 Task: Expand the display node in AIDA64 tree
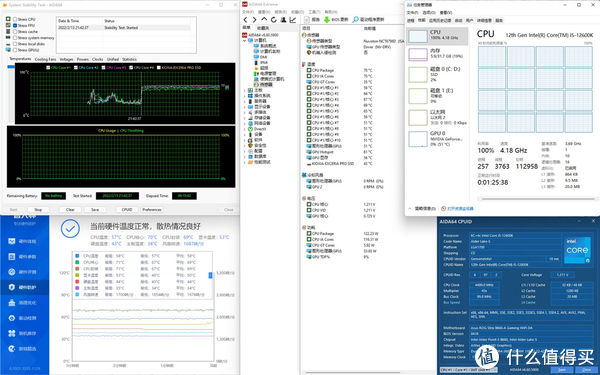(245, 107)
